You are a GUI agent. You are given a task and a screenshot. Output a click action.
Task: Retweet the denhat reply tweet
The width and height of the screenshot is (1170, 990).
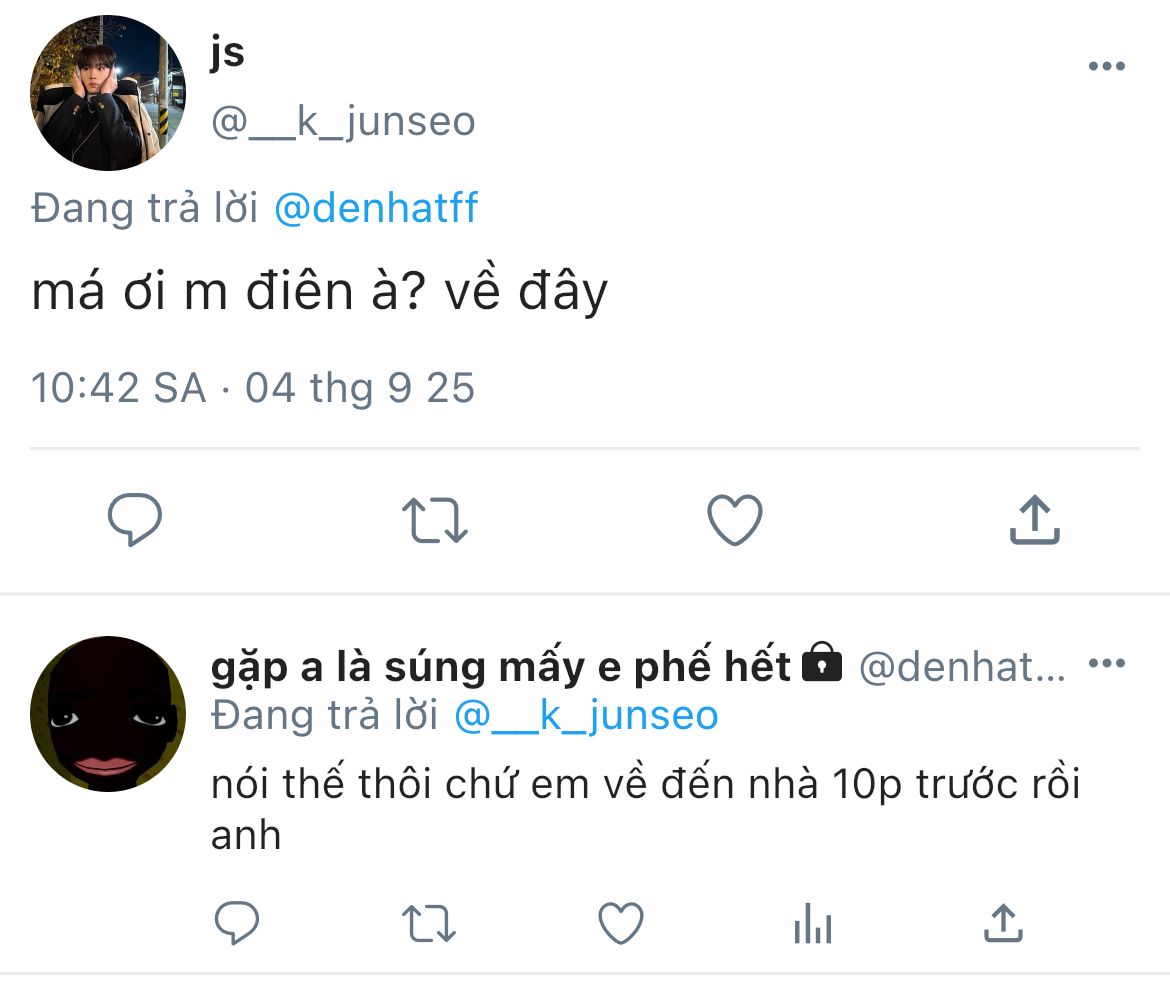(x=430, y=922)
